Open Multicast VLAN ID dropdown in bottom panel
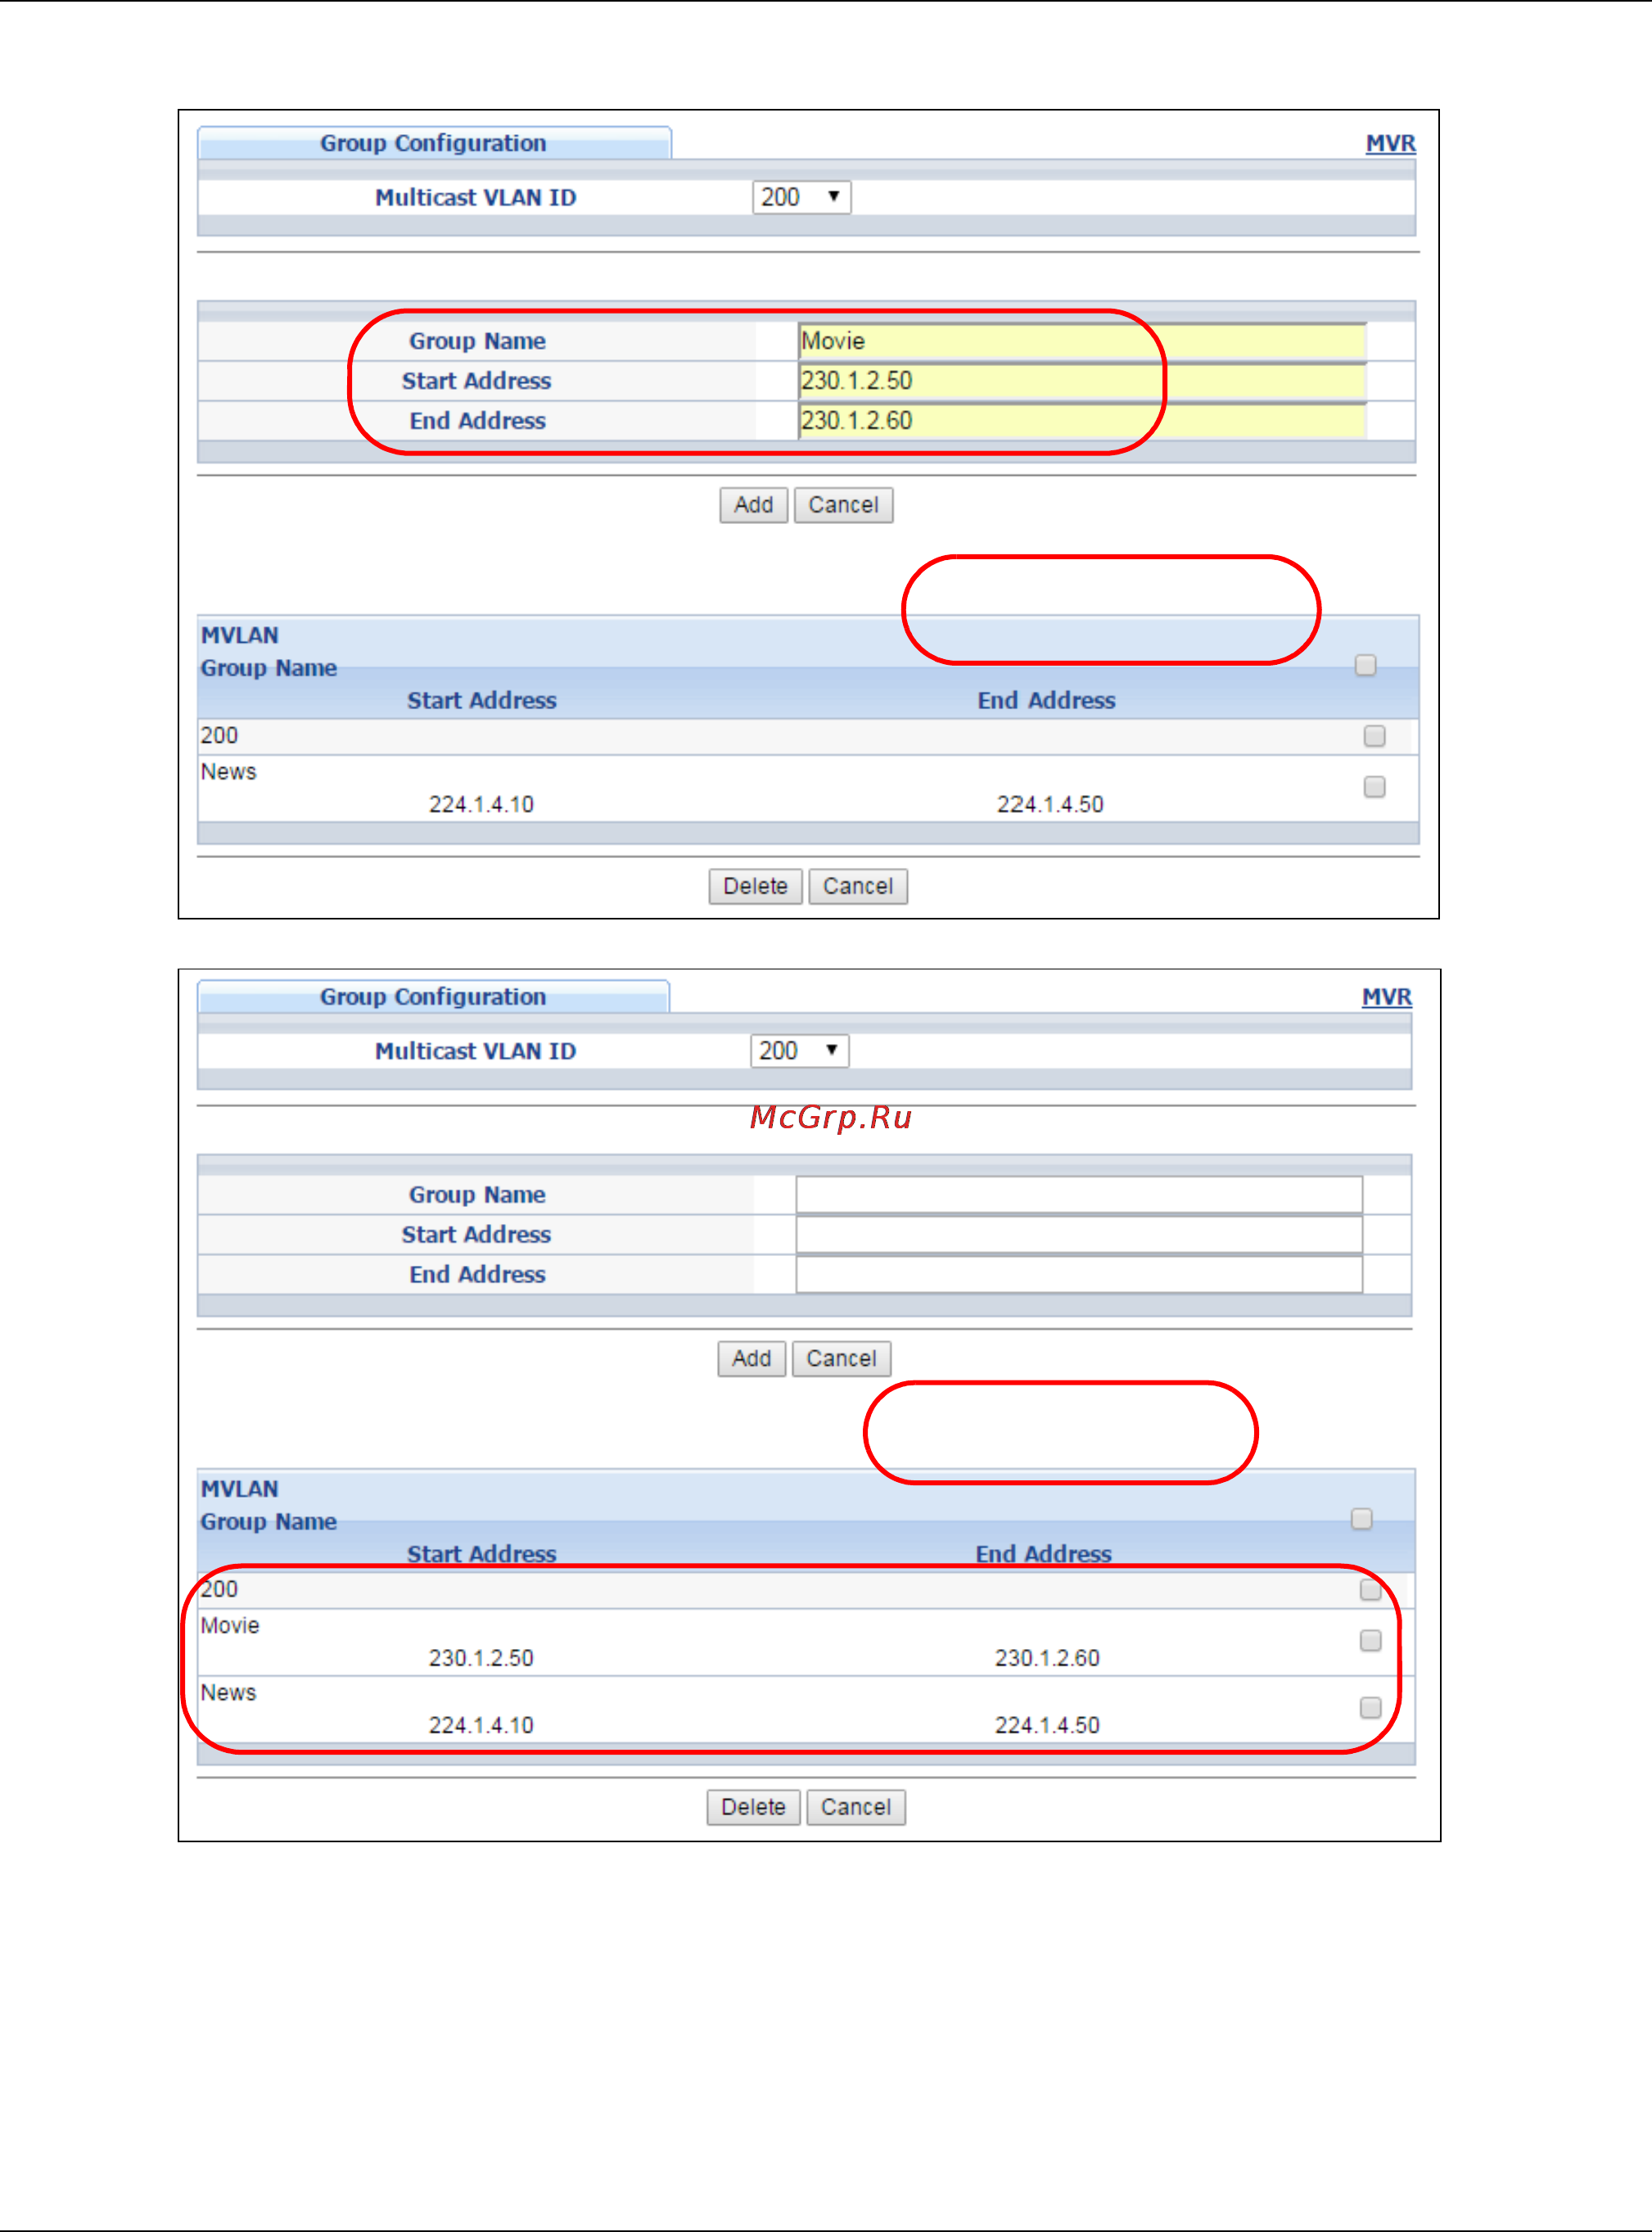This screenshot has height=2232, width=1652. [x=799, y=1051]
